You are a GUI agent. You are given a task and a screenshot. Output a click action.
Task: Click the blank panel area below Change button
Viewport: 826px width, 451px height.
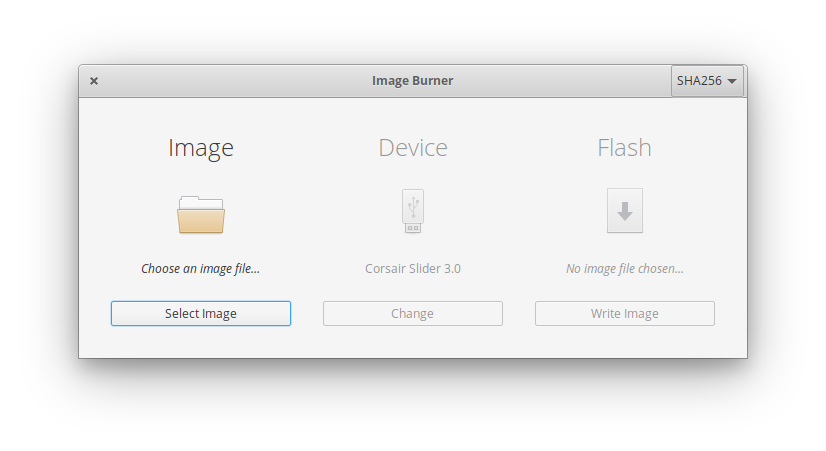[x=413, y=342]
